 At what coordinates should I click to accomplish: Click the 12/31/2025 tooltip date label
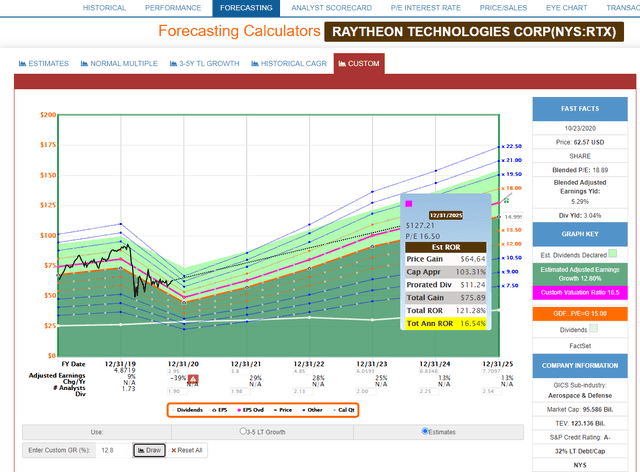tap(446, 215)
